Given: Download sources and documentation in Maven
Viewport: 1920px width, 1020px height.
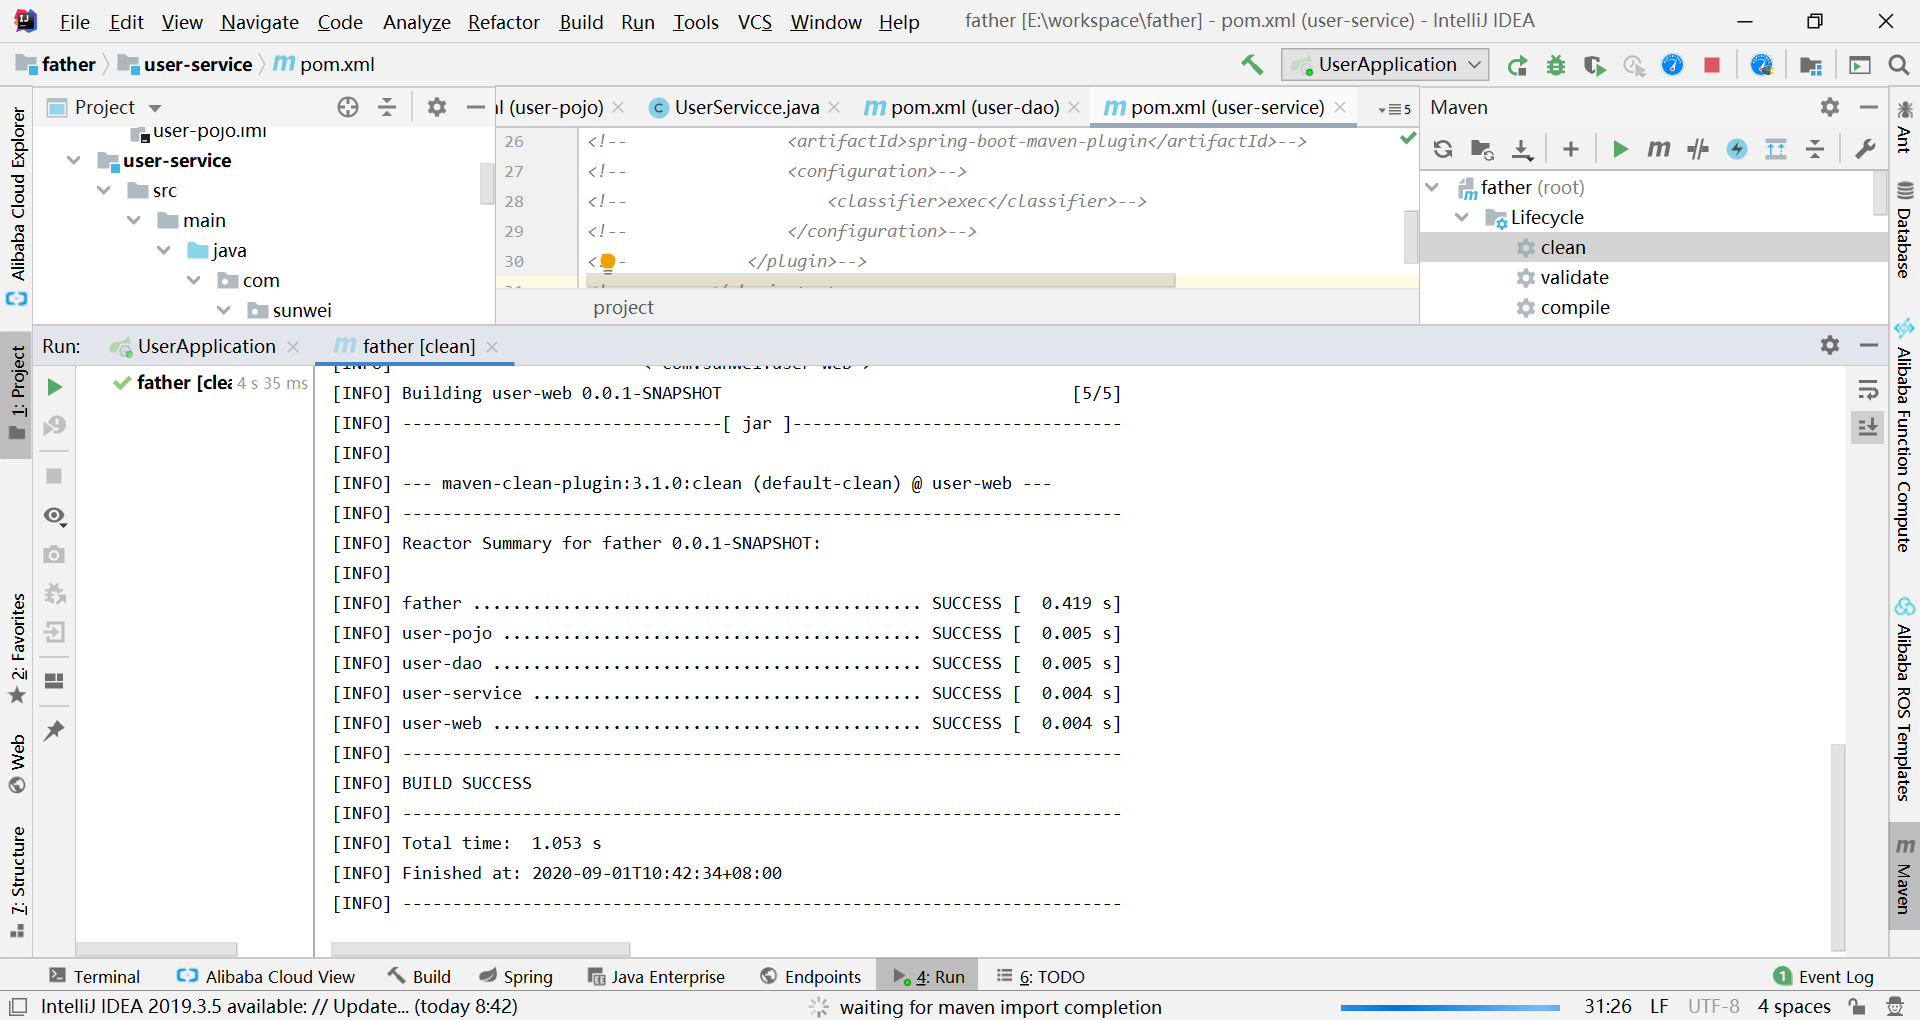Looking at the screenshot, I should coord(1522,150).
